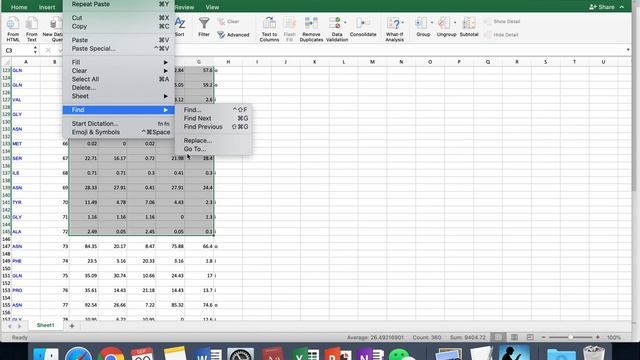Click the Name Box stepper arrows
The image size is (640, 360).
point(35,50)
